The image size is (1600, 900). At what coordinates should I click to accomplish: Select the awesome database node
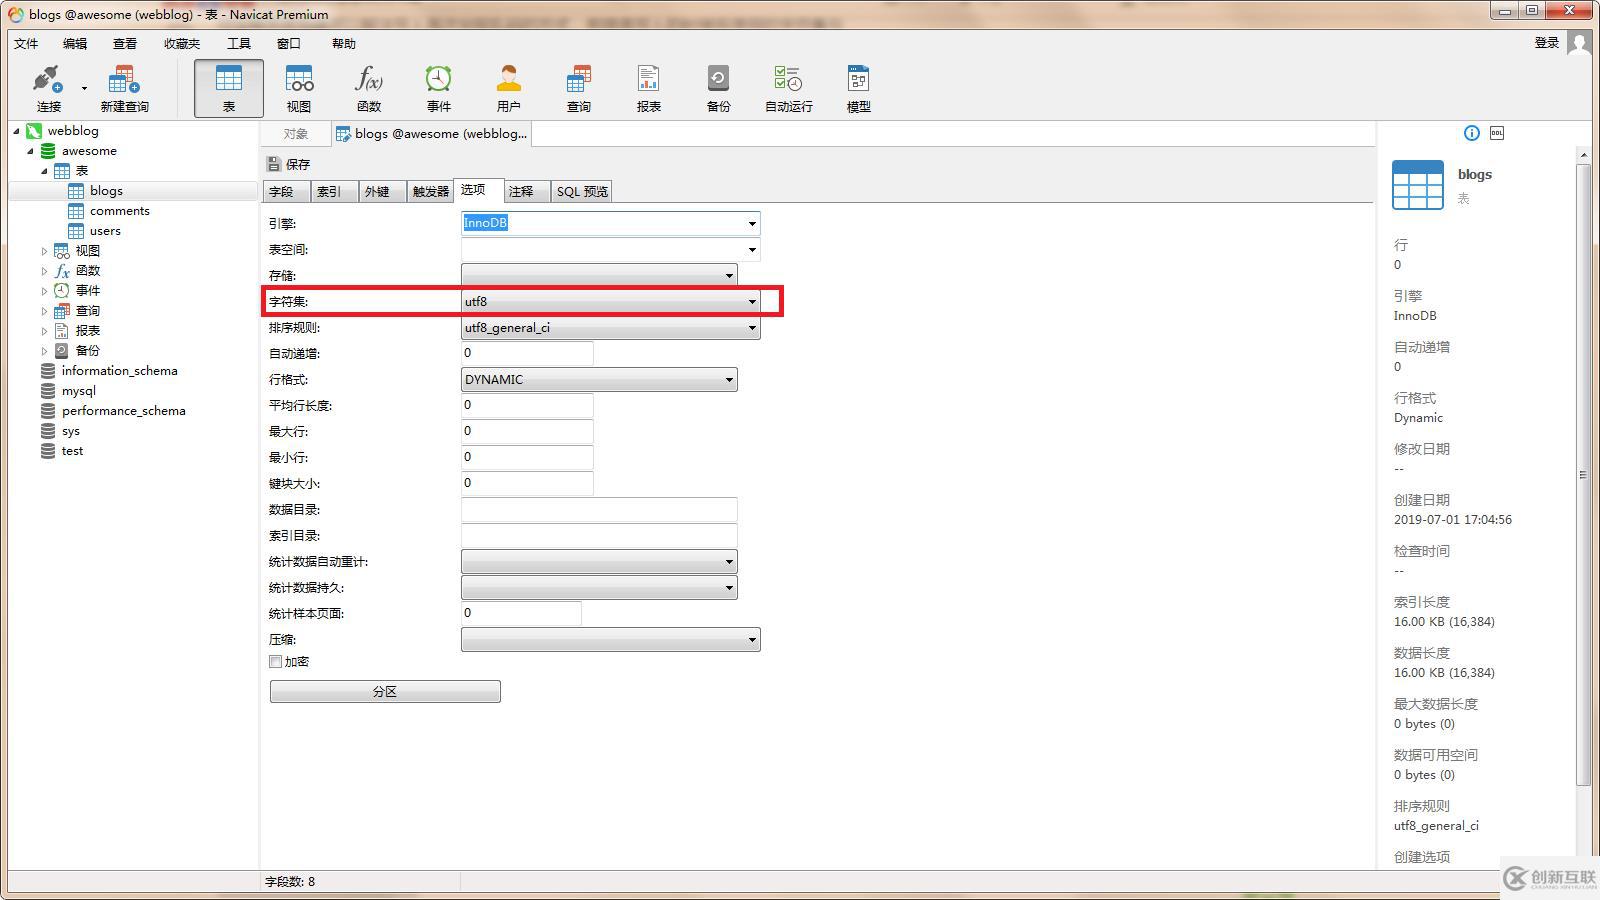(88, 151)
